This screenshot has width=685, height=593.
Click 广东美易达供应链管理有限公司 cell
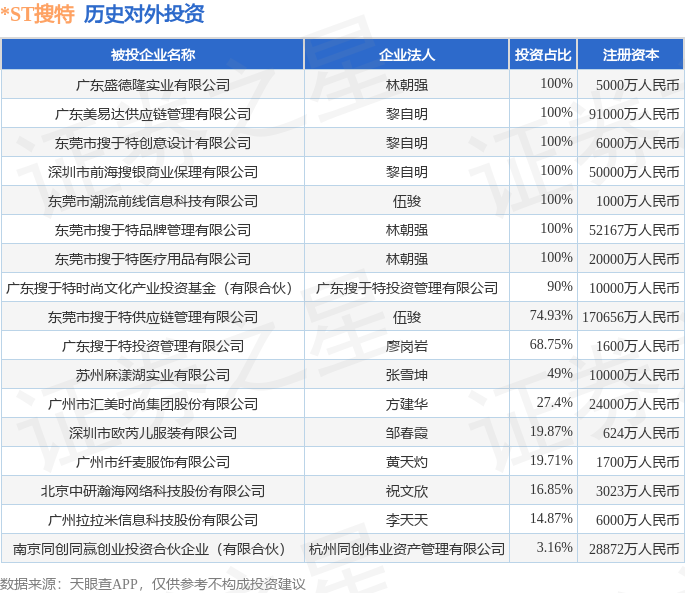point(152,114)
